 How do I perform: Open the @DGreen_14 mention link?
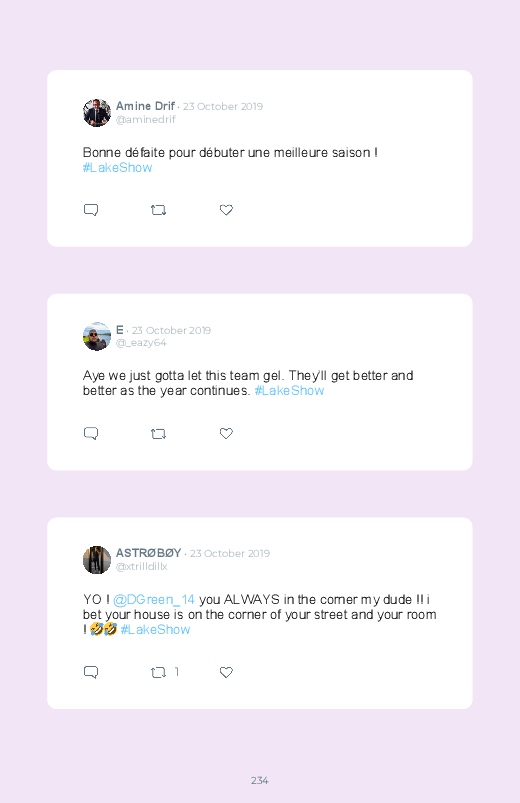tap(154, 600)
